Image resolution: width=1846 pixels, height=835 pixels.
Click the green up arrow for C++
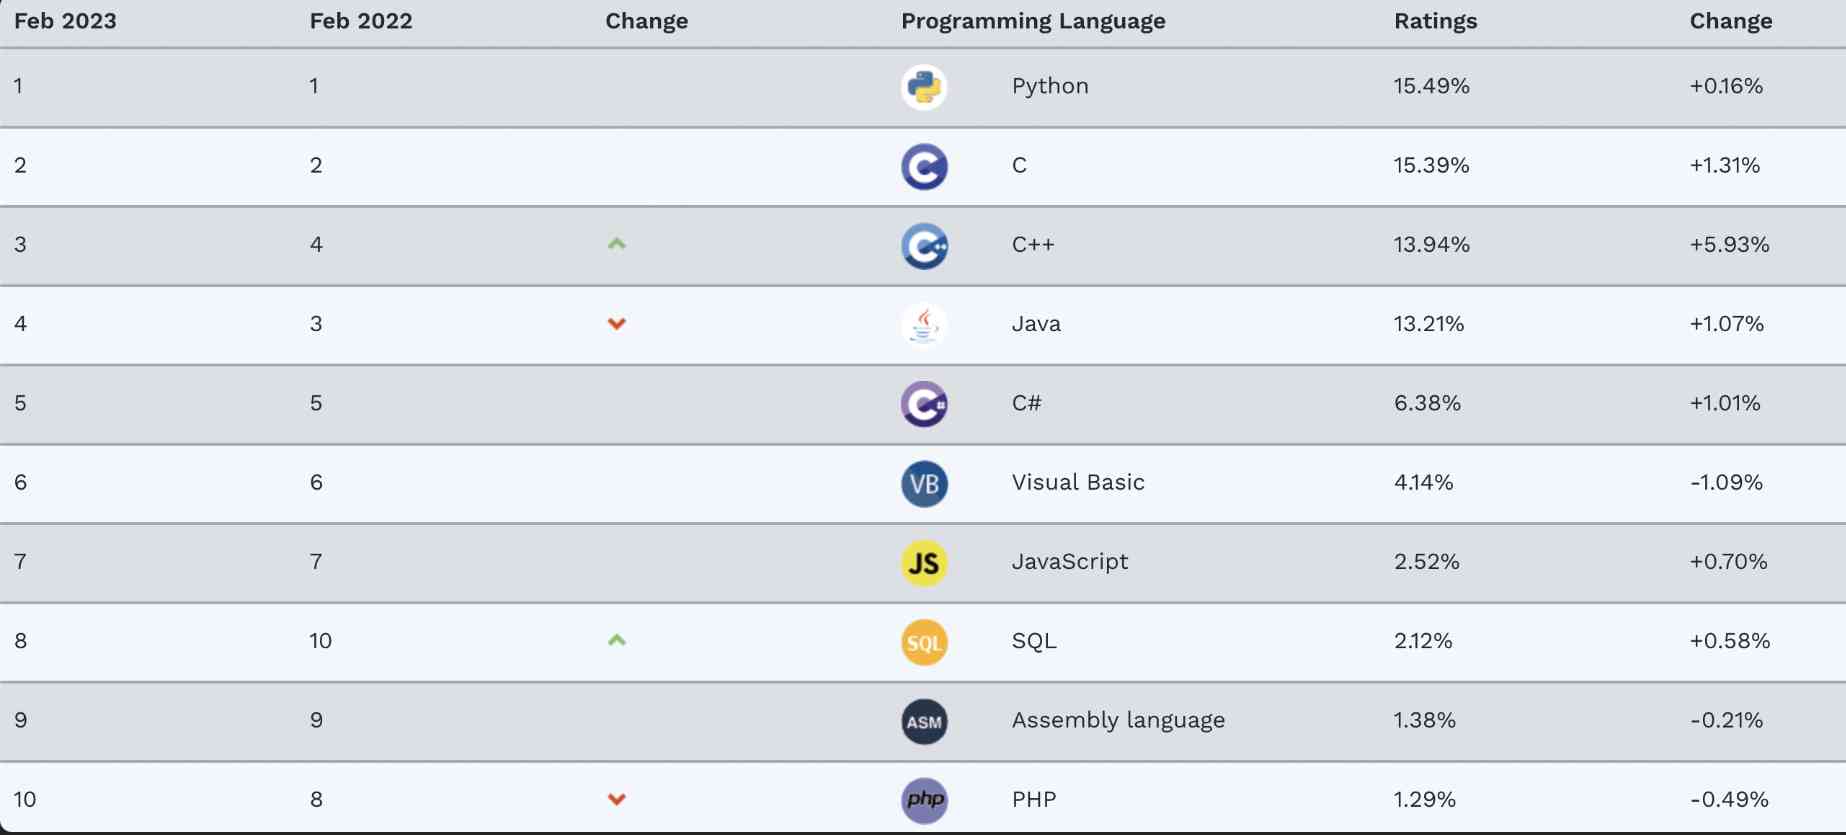point(617,244)
